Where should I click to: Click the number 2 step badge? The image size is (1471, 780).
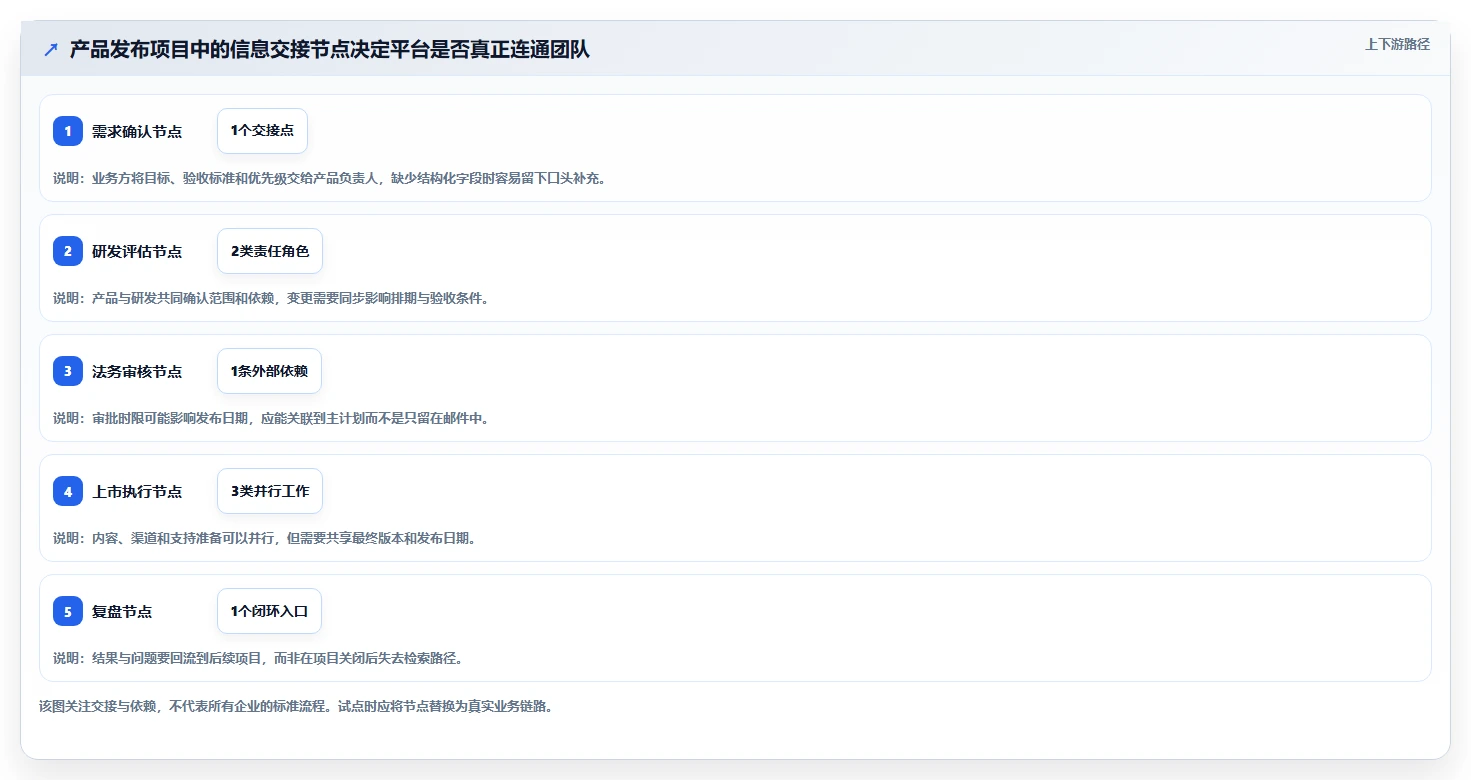pos(68,251)
